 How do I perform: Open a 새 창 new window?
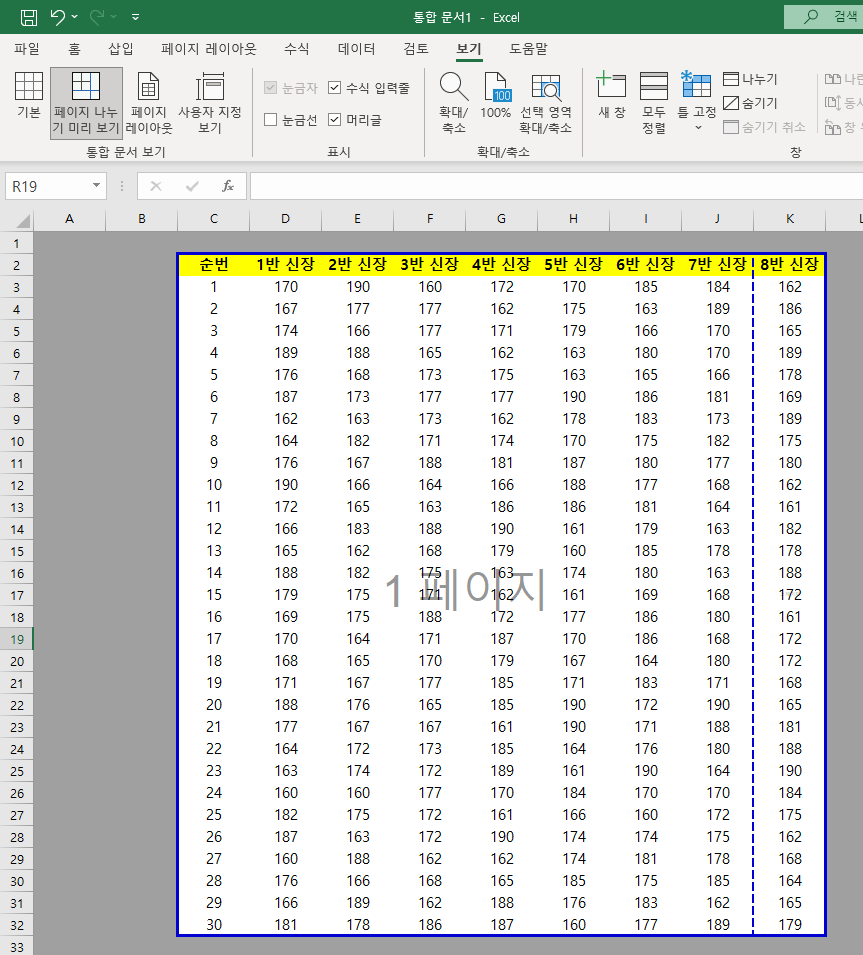point(611,96)
